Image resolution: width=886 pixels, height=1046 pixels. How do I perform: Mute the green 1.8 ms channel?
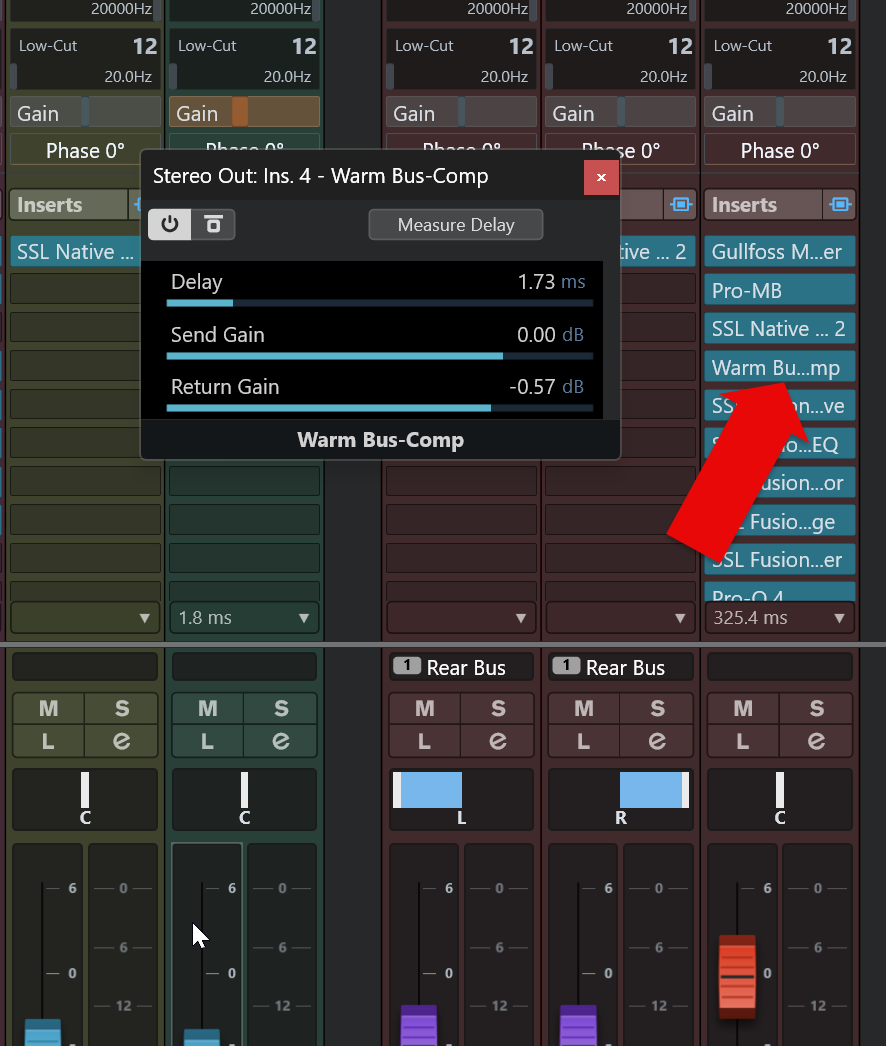click(x=207, y=708)
